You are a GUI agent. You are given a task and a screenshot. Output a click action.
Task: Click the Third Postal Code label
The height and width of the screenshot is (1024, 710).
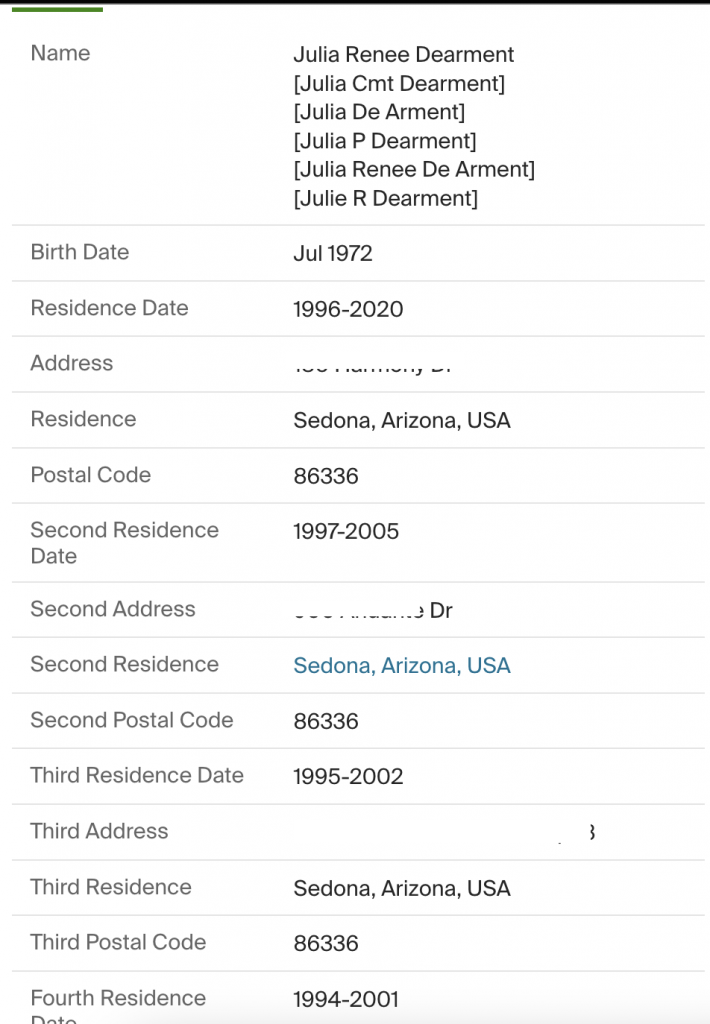(118, 942)
